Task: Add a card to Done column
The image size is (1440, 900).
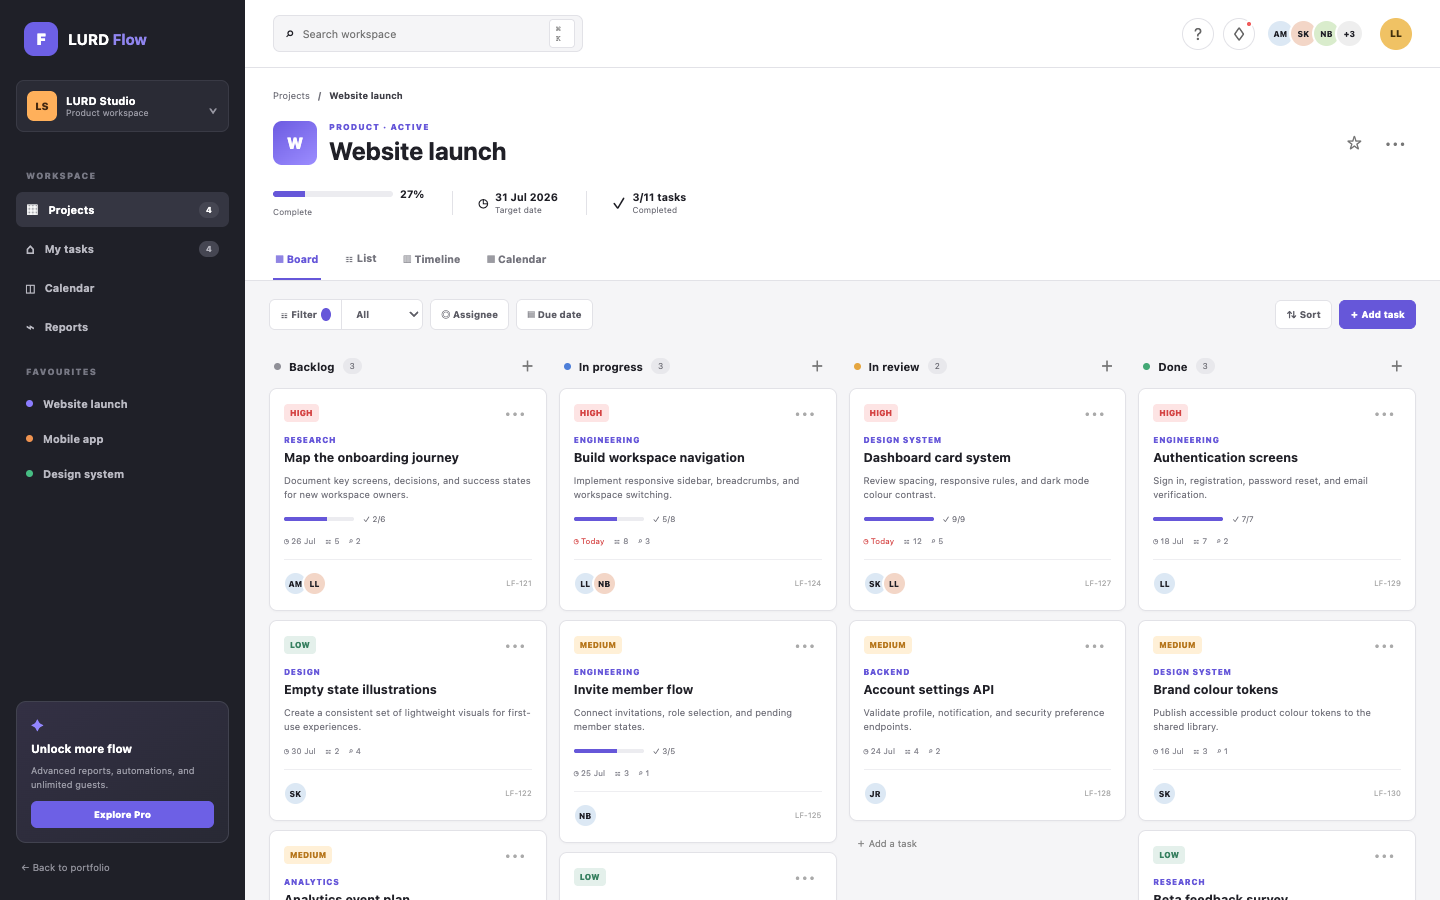Action: [x=1397, y=366]
